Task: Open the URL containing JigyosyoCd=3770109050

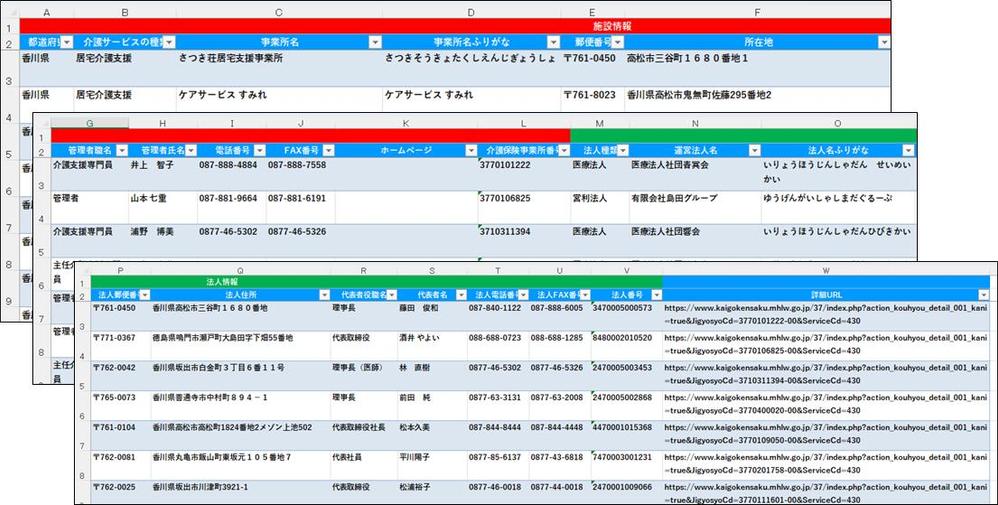Action: [826, 434]
